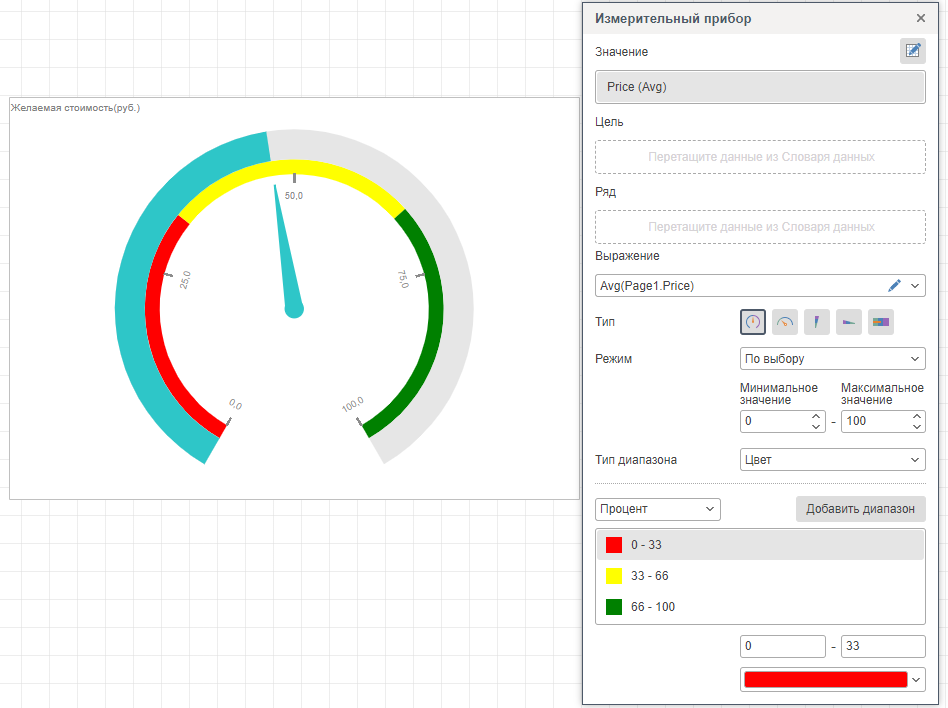Screen dimensions: 948x708
Task: Select the bullet gauge type
Action: [x=881, y=322]
